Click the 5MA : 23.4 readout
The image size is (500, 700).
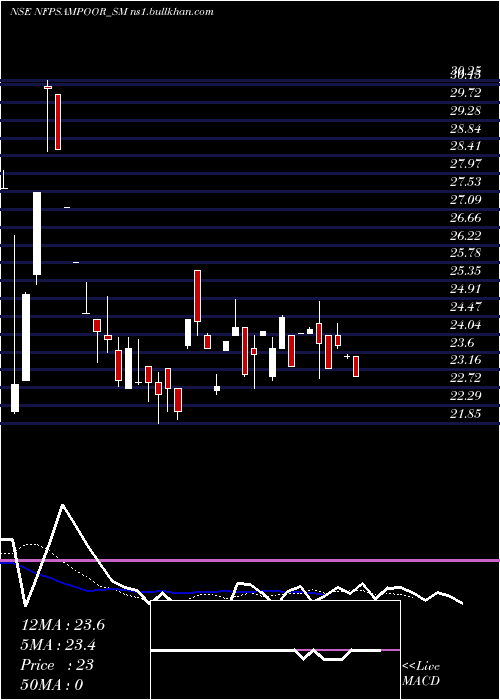[59, 645]
